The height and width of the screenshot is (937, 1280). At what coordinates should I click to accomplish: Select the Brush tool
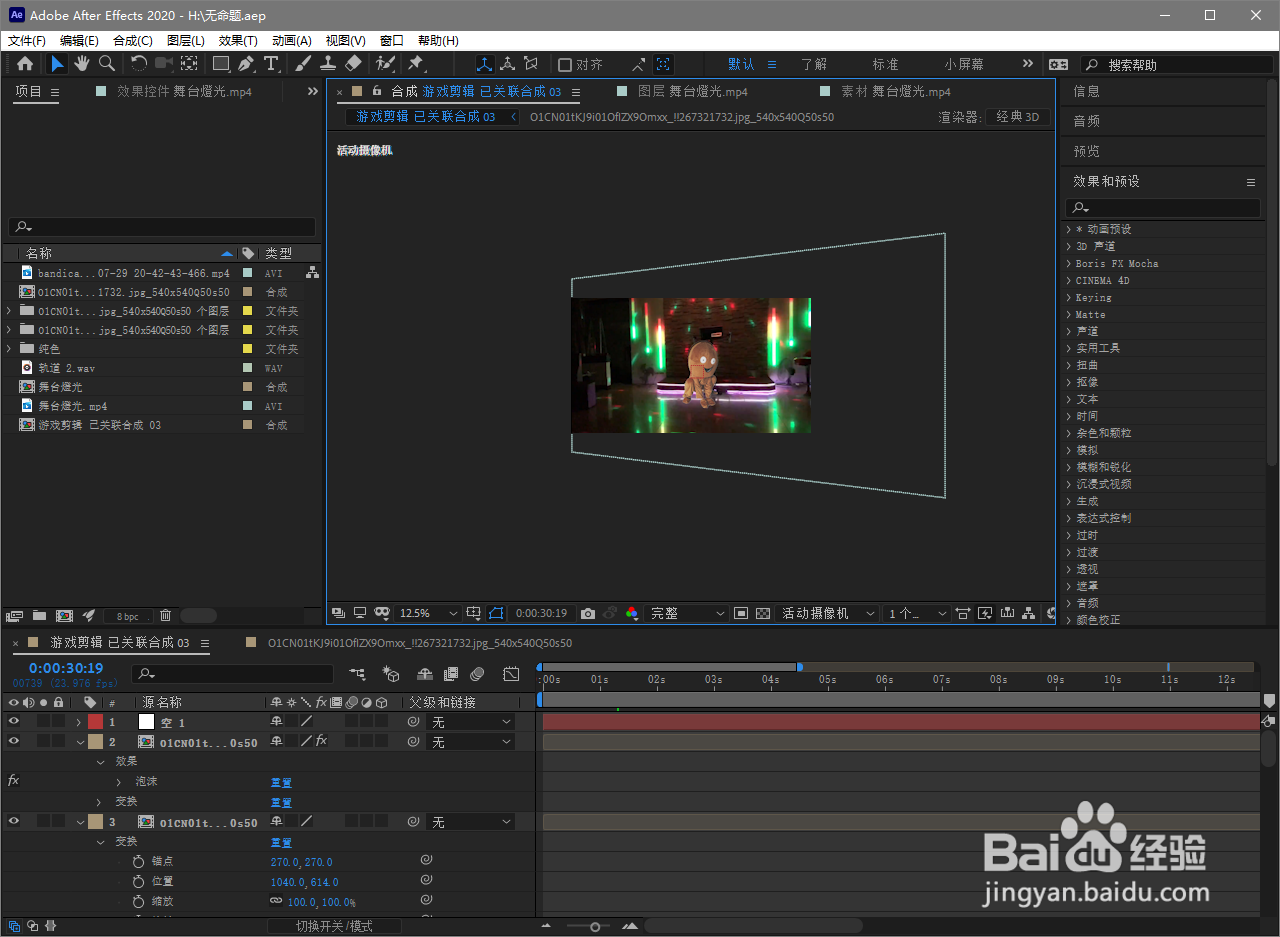(x=303, y=64)
